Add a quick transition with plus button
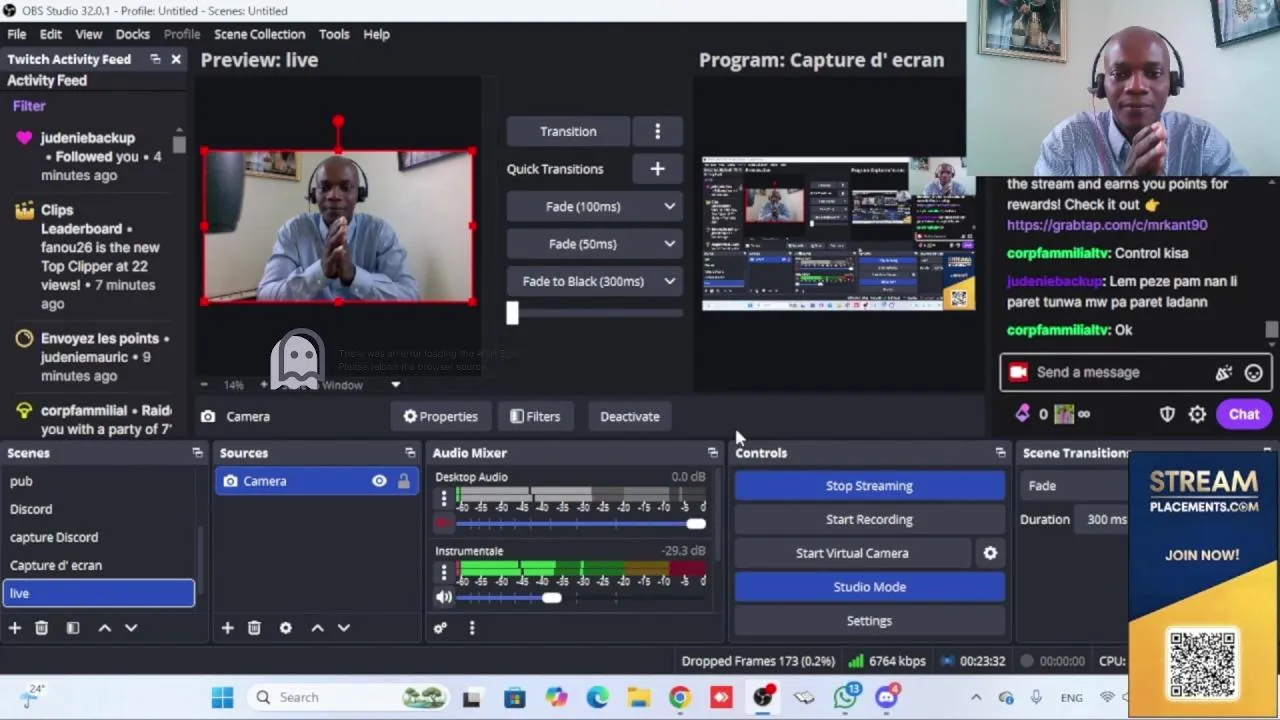 (x=657, y=169)
